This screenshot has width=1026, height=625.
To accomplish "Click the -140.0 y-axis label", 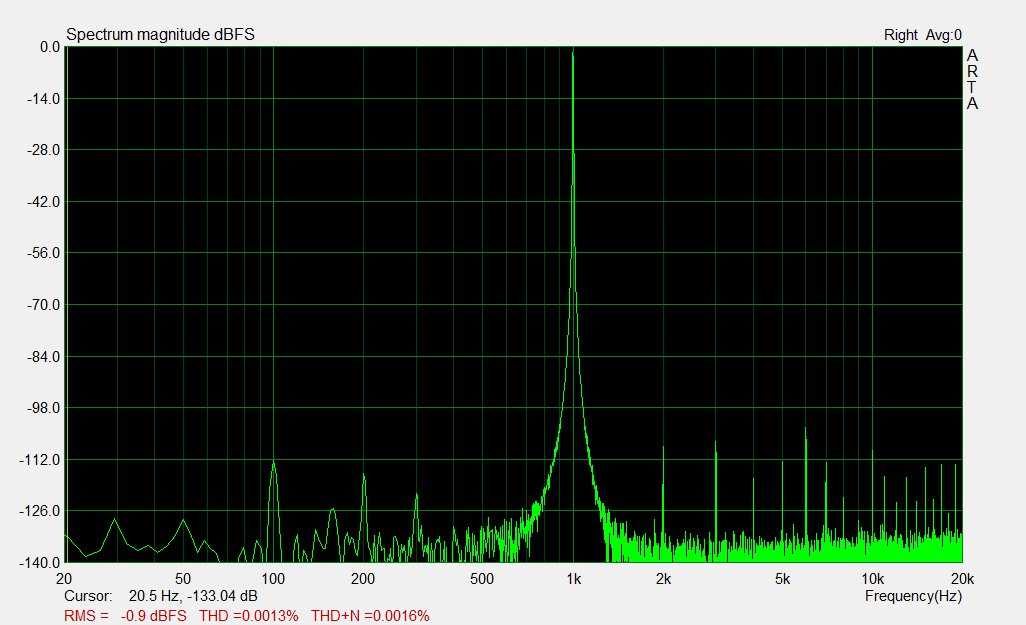I will click(39, 562).
